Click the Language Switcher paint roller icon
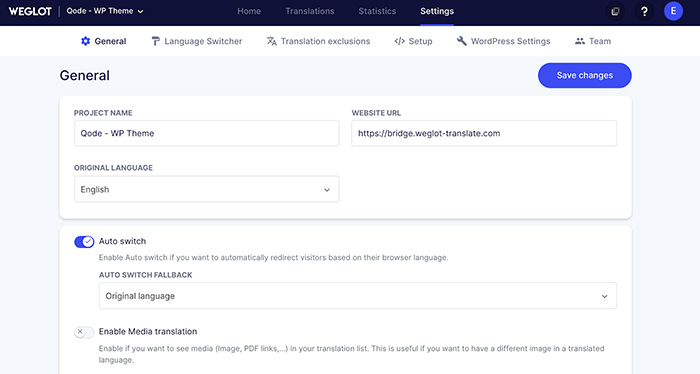The height and width of the screenshot is (374, 700). (155, 41)
